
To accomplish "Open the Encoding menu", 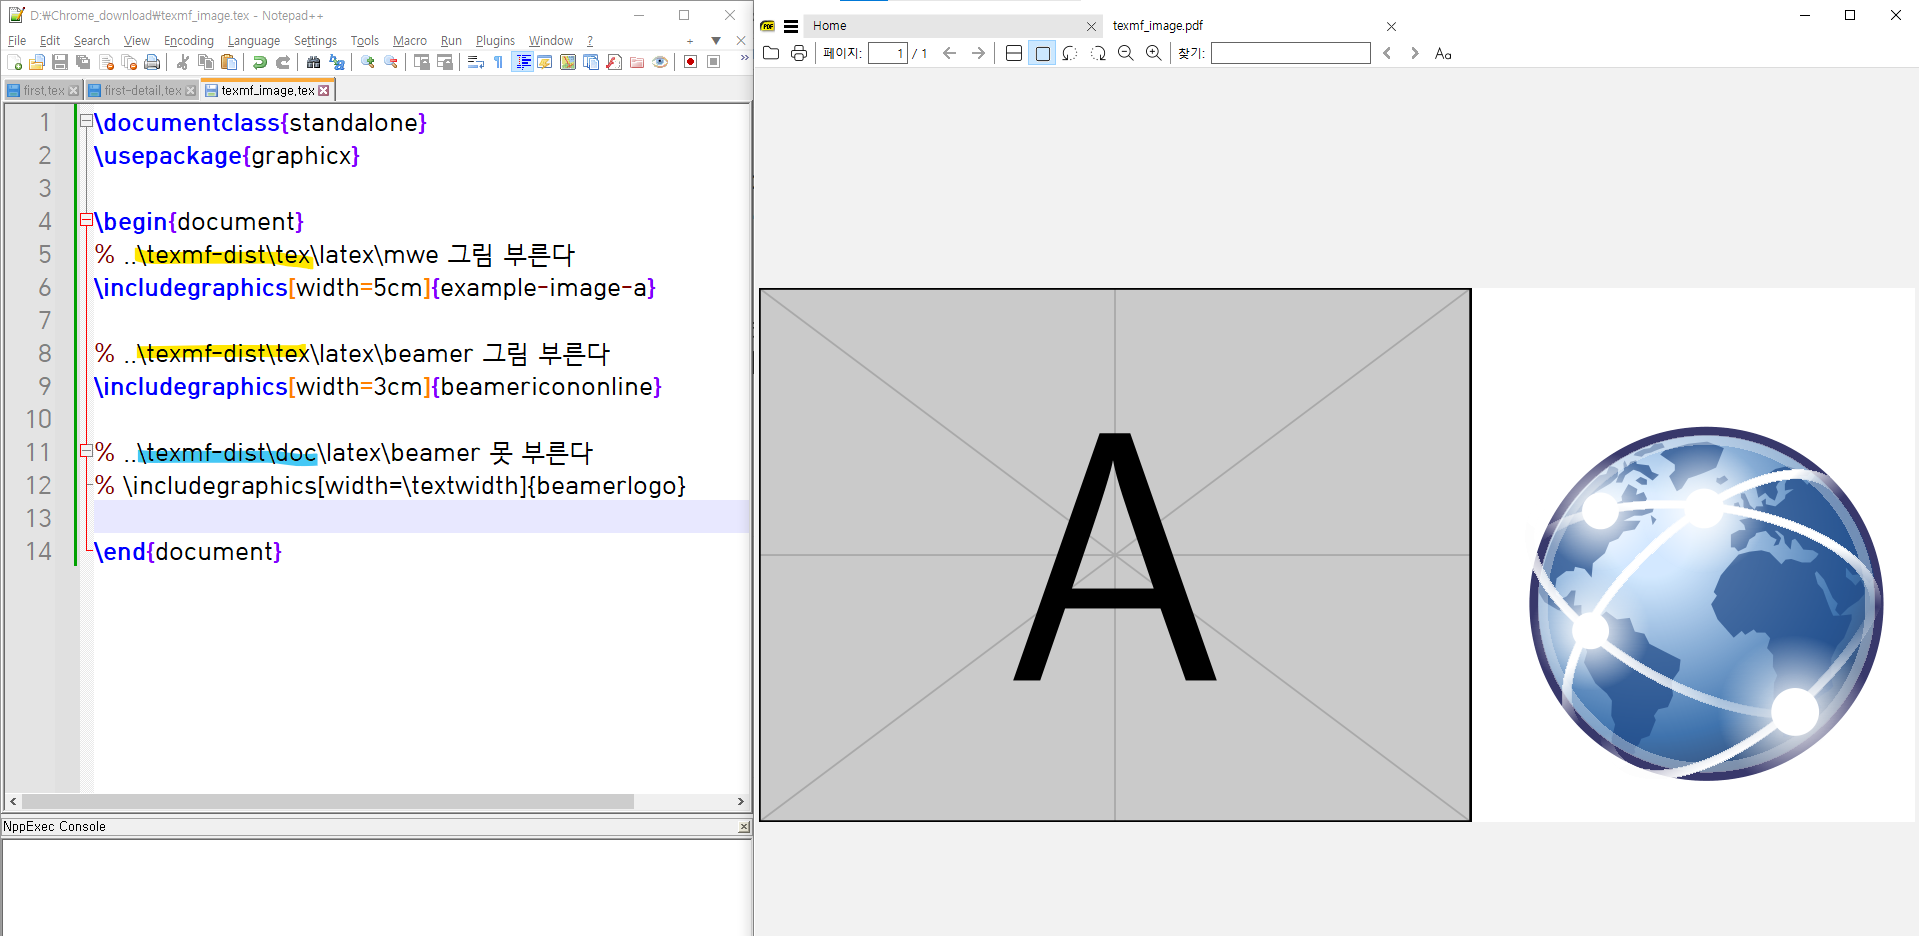I will [x=189, y=41].
